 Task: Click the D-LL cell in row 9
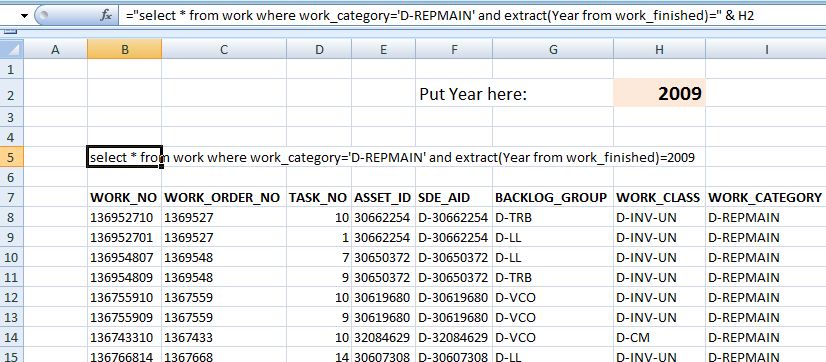(553, 237)
